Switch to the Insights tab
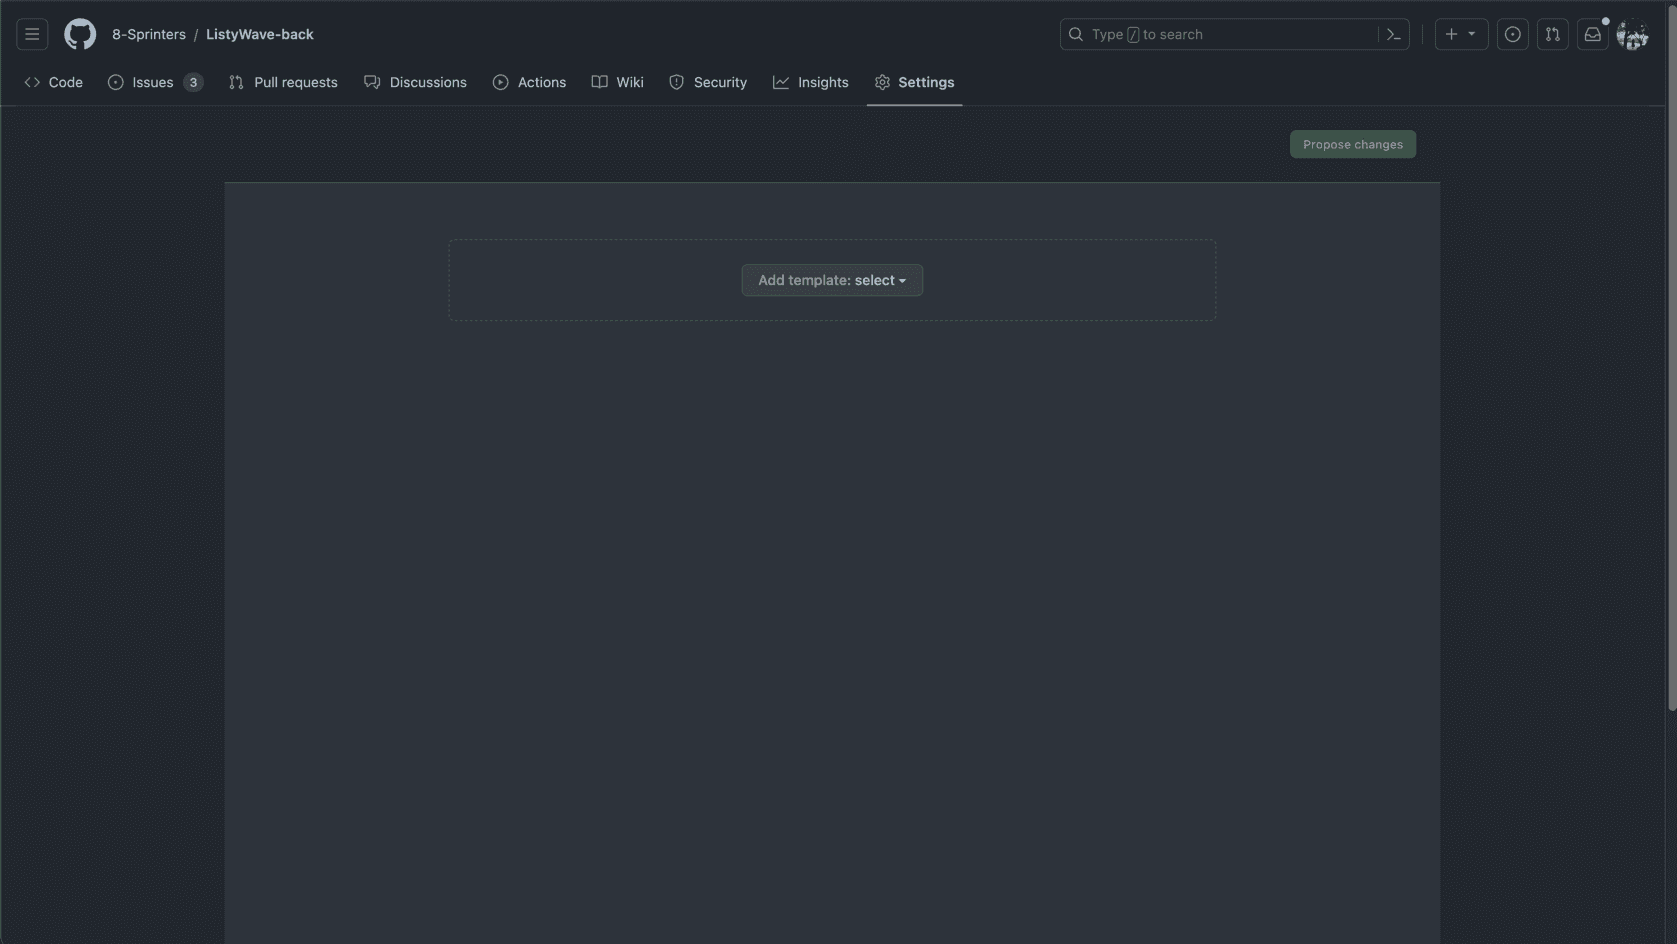This screenshot has height=944, width=1677. click(x=811, y=82)
